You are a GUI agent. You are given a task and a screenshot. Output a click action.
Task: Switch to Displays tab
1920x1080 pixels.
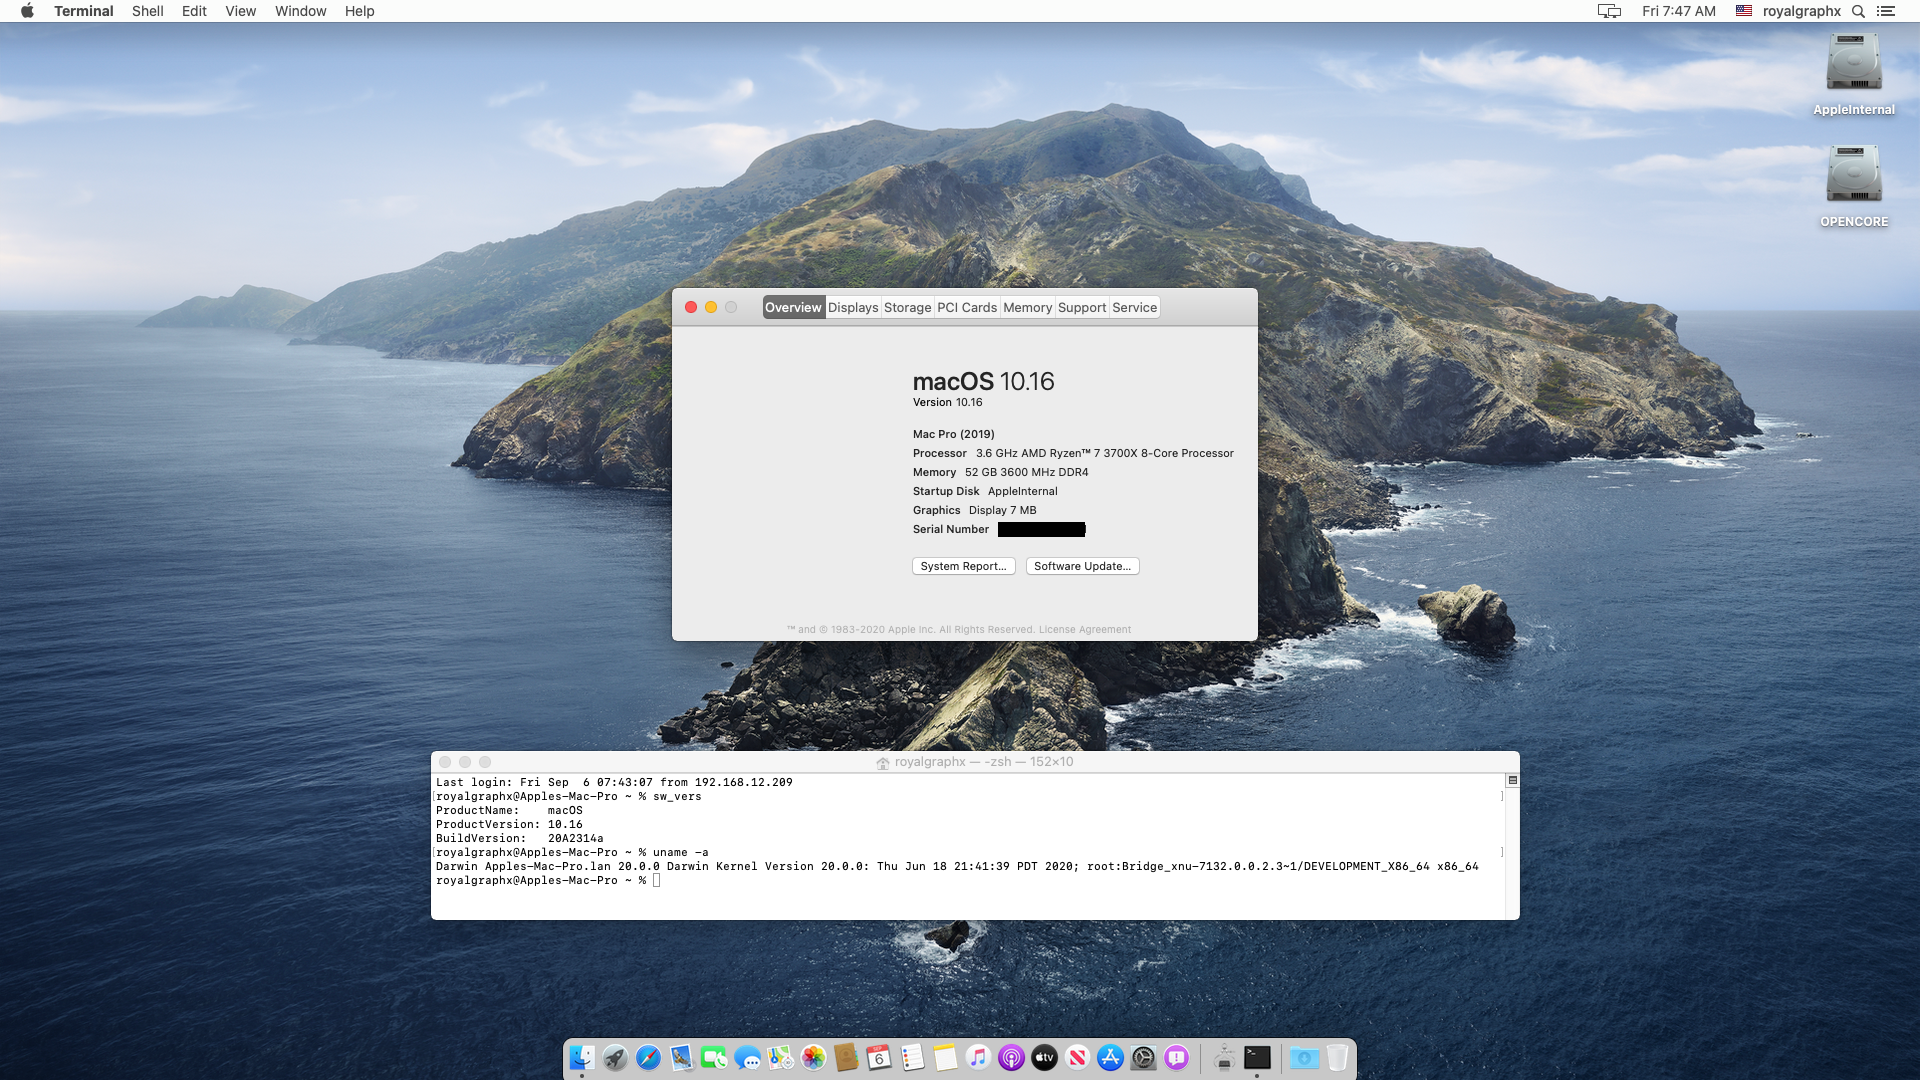point(853,307)
